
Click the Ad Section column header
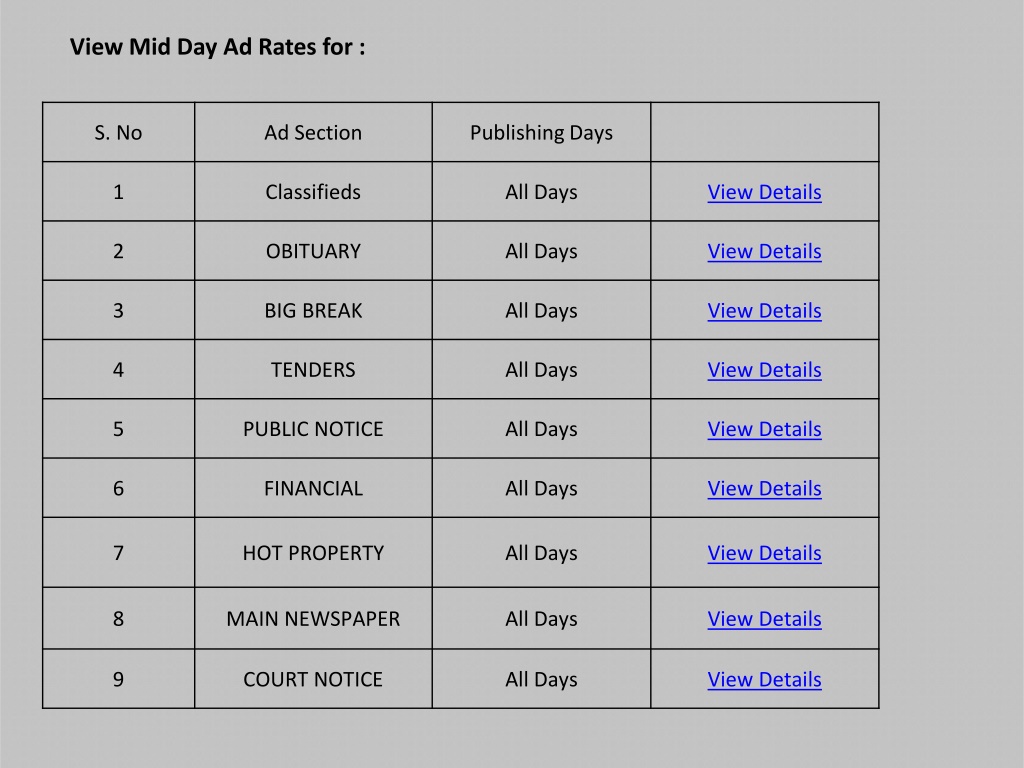pyautogui.click(x=313, y=133)
